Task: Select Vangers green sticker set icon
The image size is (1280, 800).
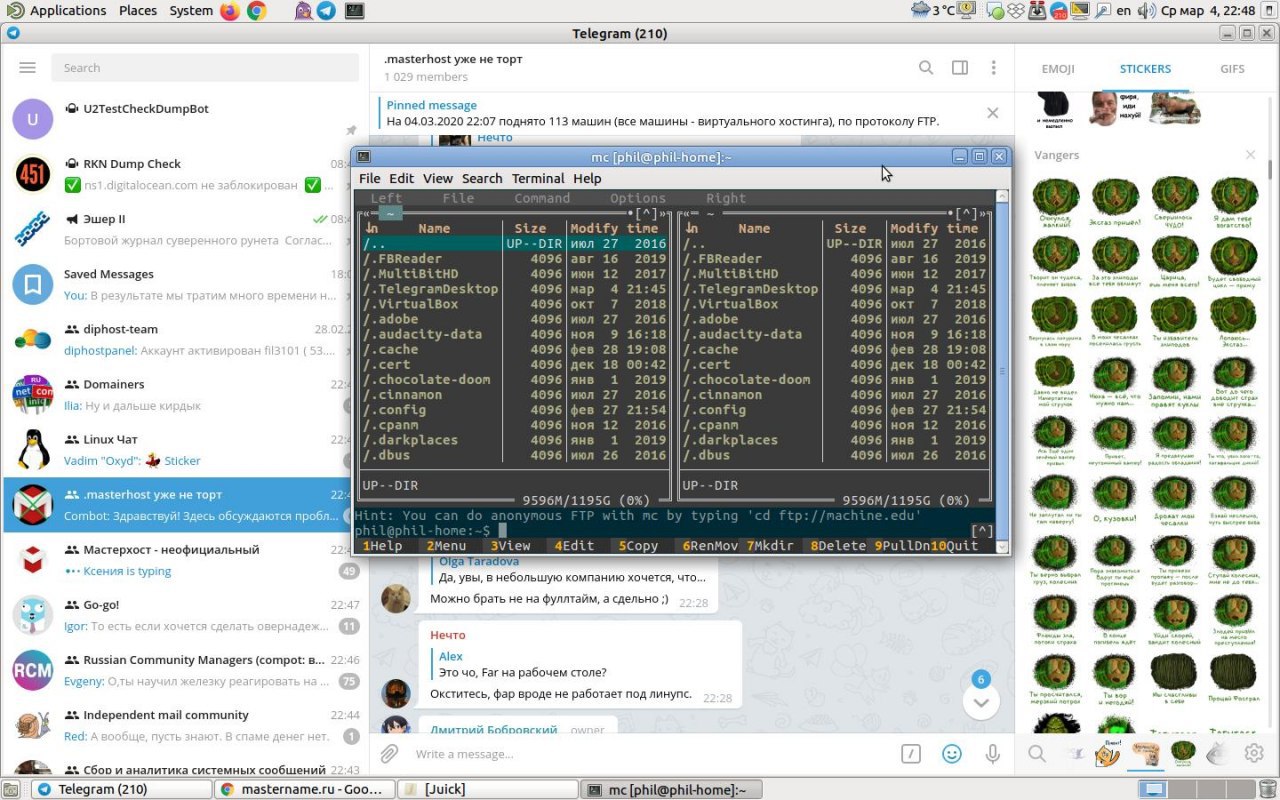Action: 1183,754
